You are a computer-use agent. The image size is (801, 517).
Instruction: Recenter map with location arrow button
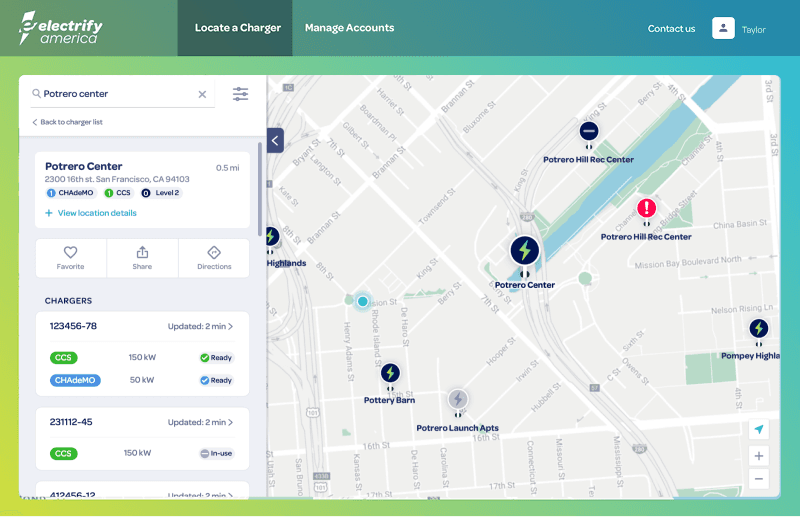coord(759,429)
